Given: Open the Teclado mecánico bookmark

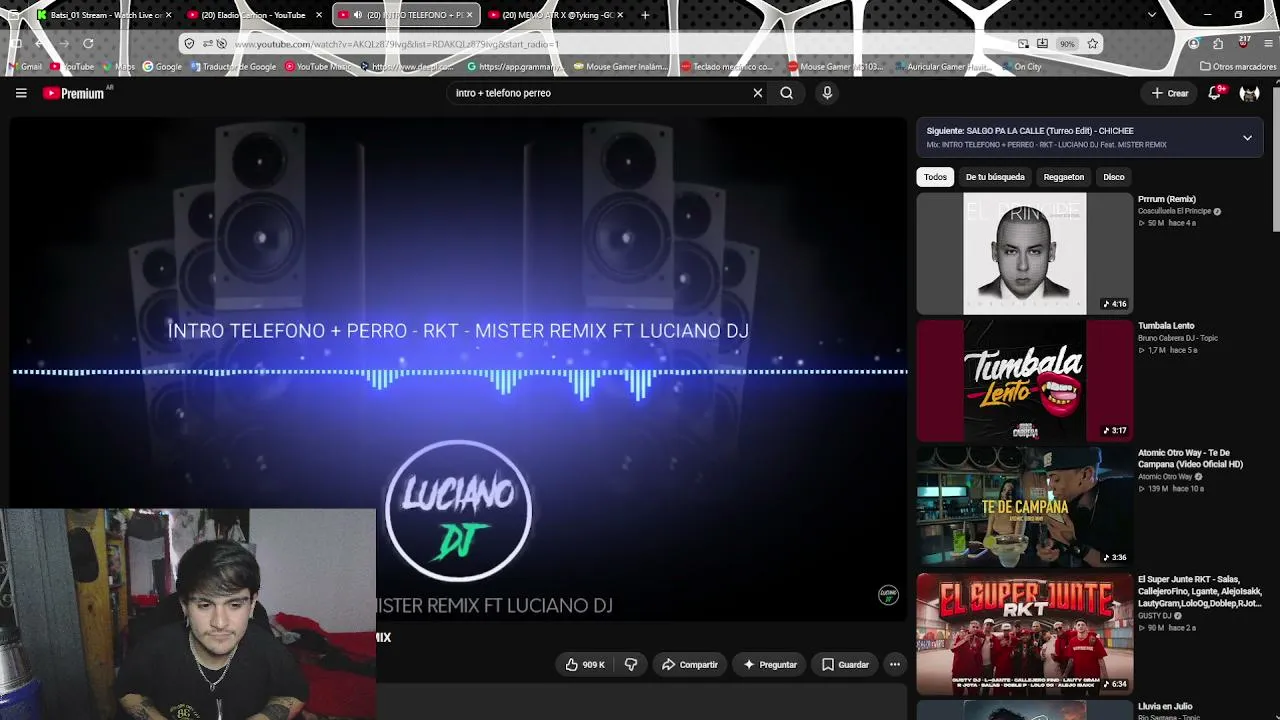Looking at the screenshot, I should (x=728, y=67).
